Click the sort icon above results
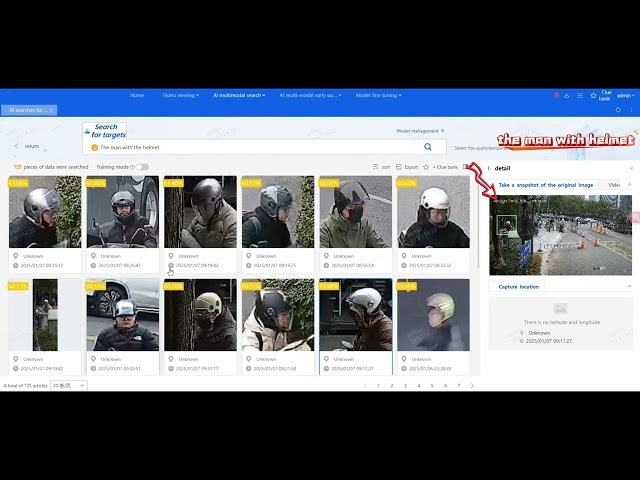640x480 pixels. tap(376, 167)
